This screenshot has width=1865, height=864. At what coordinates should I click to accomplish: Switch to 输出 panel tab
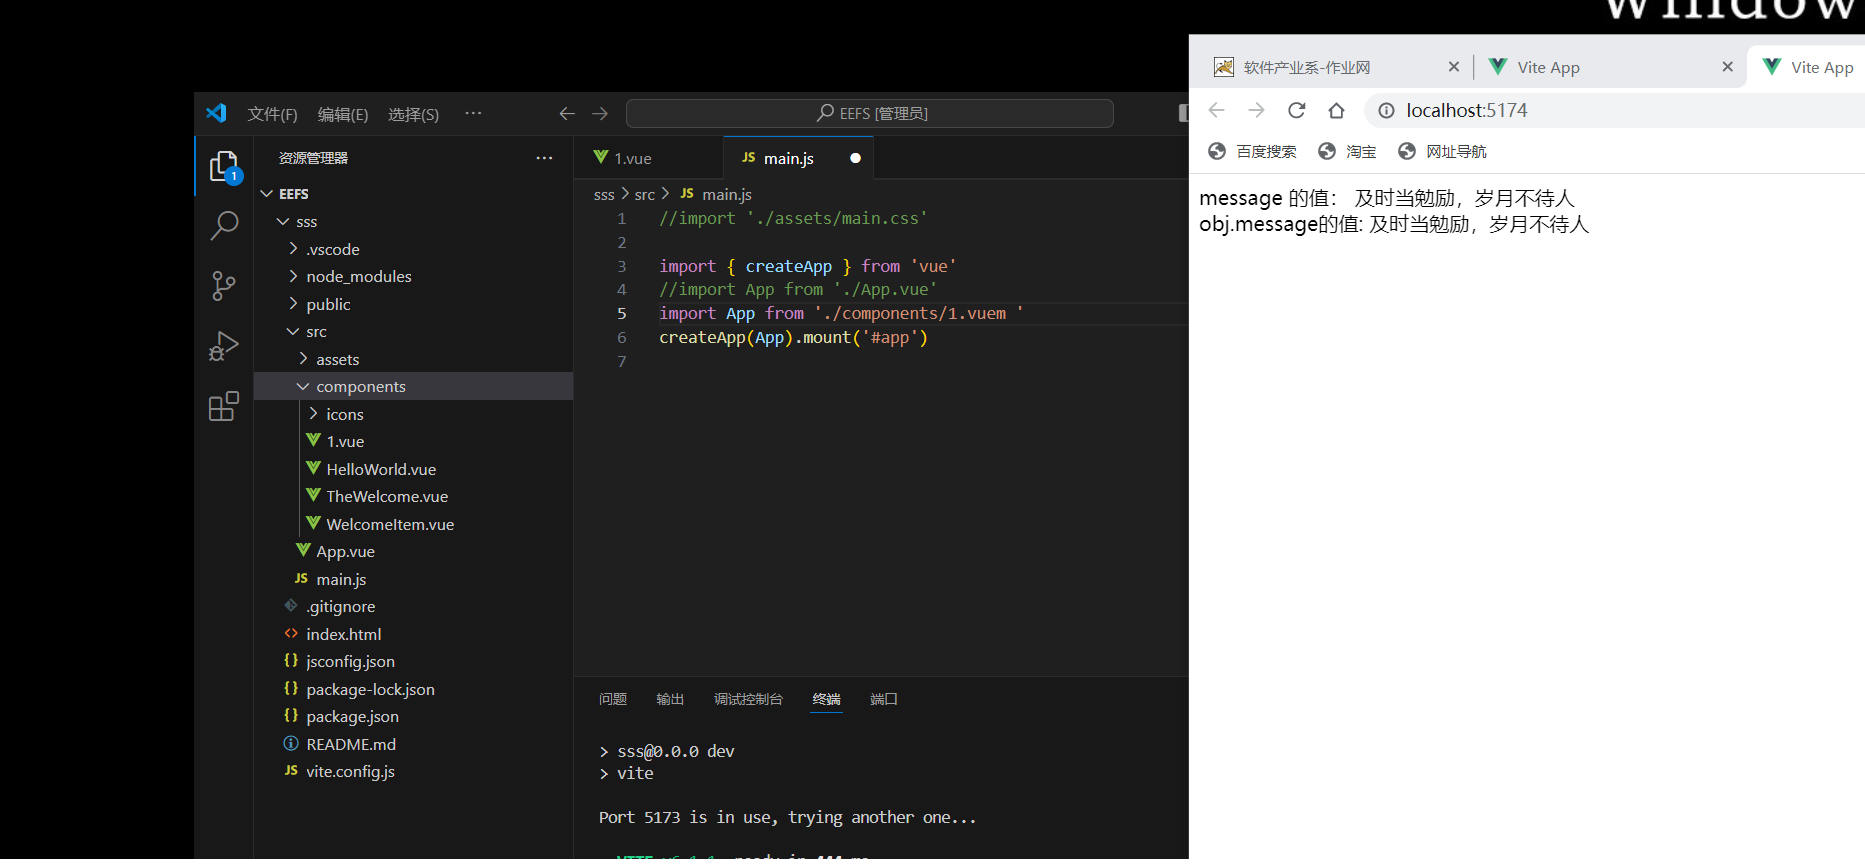670,699
